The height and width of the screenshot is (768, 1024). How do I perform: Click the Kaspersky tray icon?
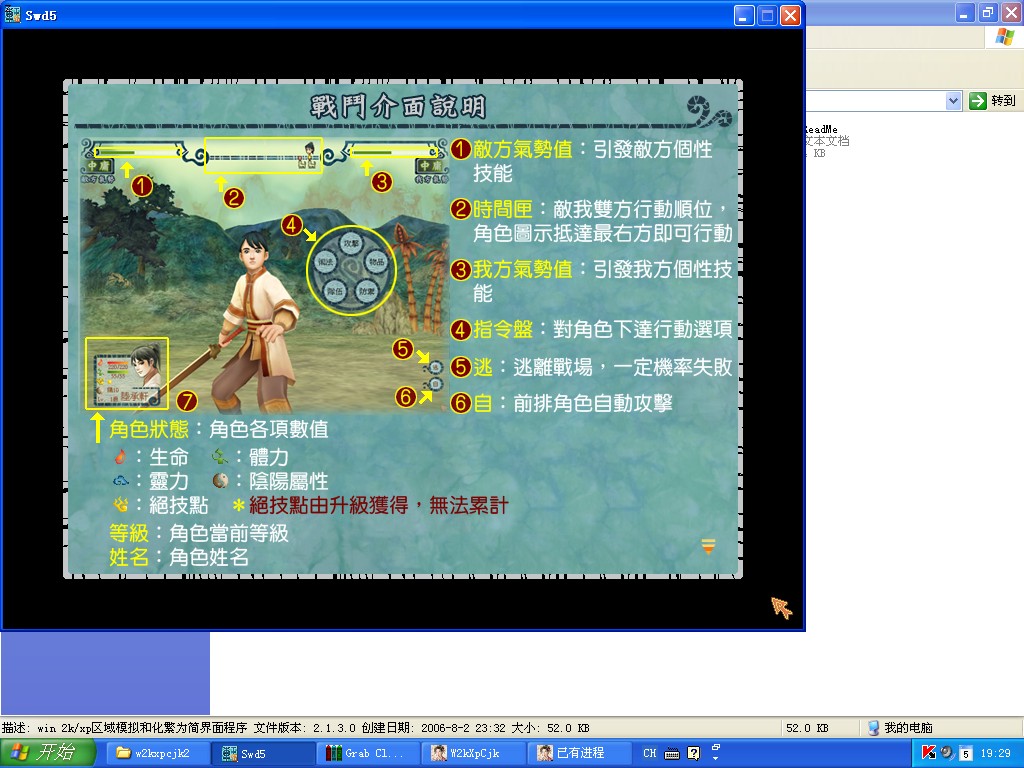point(928,753)
